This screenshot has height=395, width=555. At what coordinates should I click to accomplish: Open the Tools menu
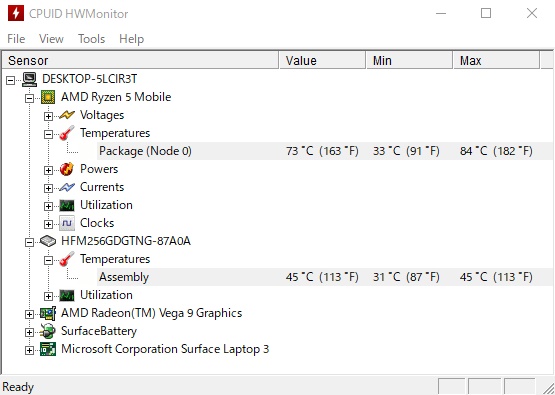pyautogui.click(x=91, y=39)
